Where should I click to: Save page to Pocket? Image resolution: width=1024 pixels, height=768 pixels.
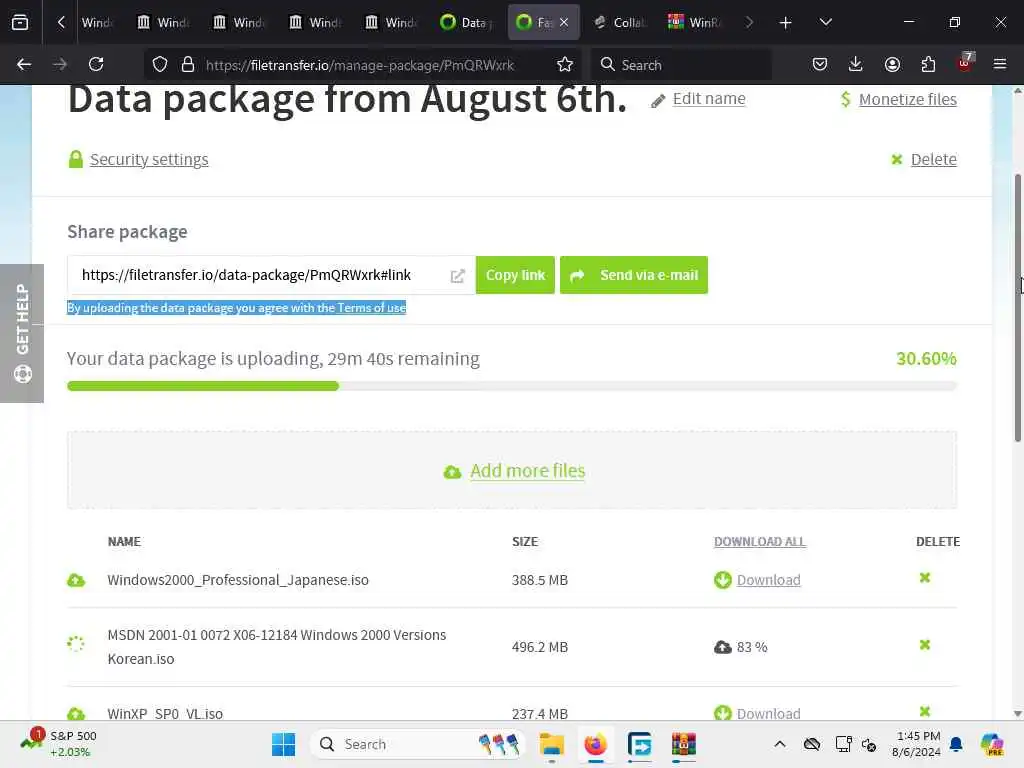(820, 64)
